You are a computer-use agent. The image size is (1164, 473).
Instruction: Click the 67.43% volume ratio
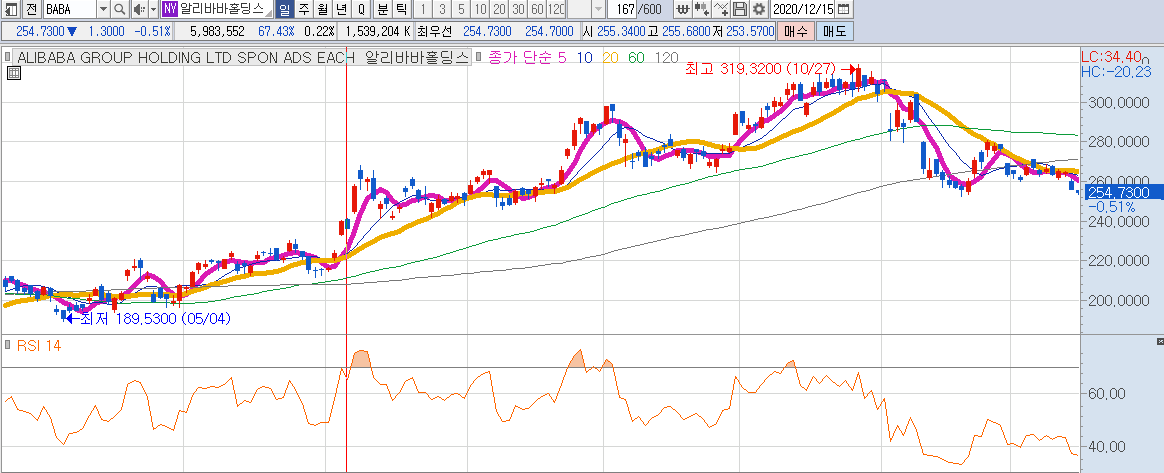coord(276,31)
